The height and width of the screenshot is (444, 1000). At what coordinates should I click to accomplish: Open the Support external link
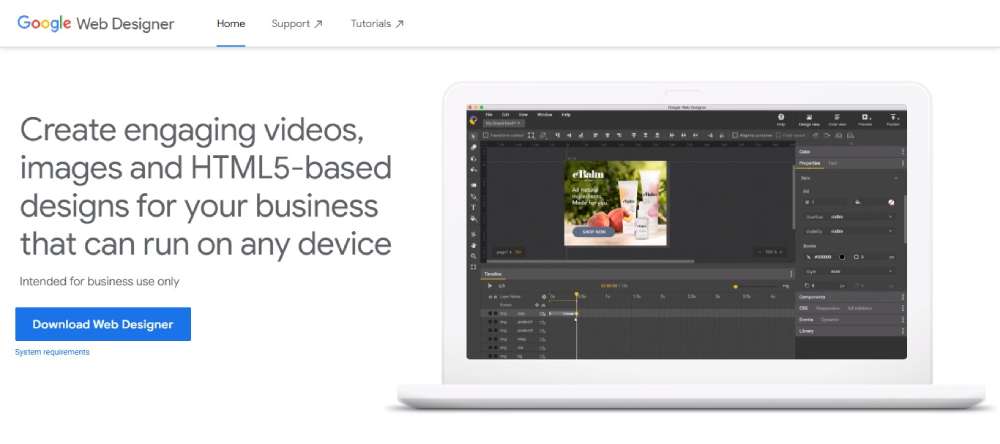pyautogui.click(x=297, y=24)
